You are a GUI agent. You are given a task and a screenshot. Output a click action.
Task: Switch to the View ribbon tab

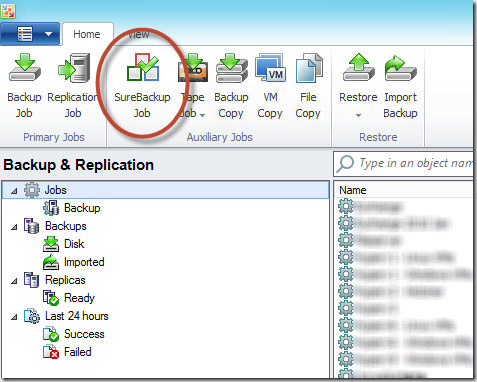[139, 34]
